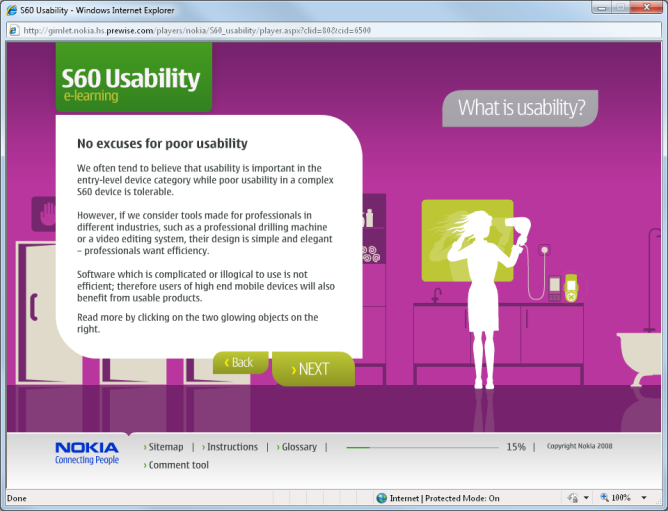This screenshot has height=511, width=668.
Task: Click the glowing green phone object
Action: tap(571, 289)
